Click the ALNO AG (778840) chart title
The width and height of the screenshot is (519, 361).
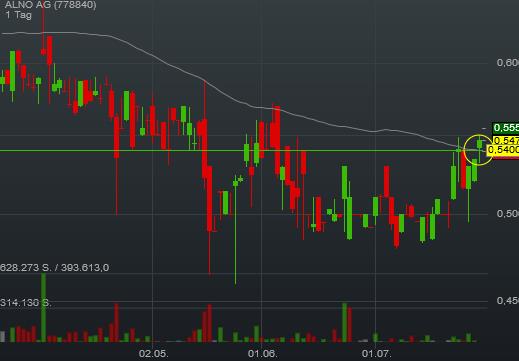point(50,5)
